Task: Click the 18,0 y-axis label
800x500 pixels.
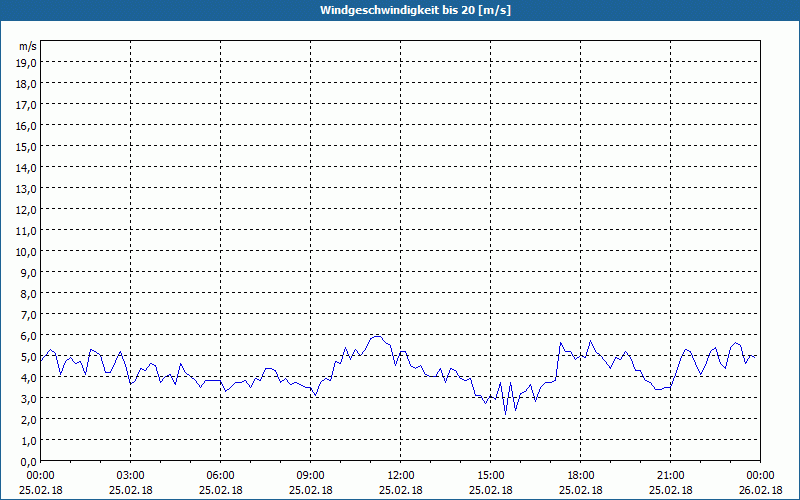Action: click(27, 84)
